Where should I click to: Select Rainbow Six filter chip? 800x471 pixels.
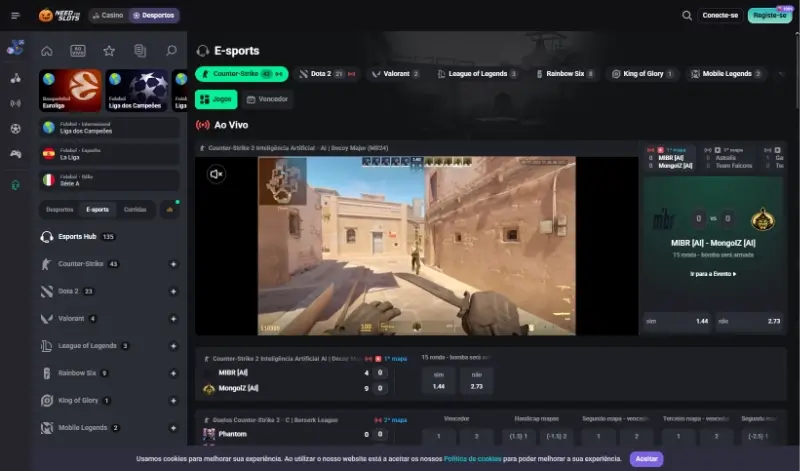pyautogui.click(x=566, y=74)
